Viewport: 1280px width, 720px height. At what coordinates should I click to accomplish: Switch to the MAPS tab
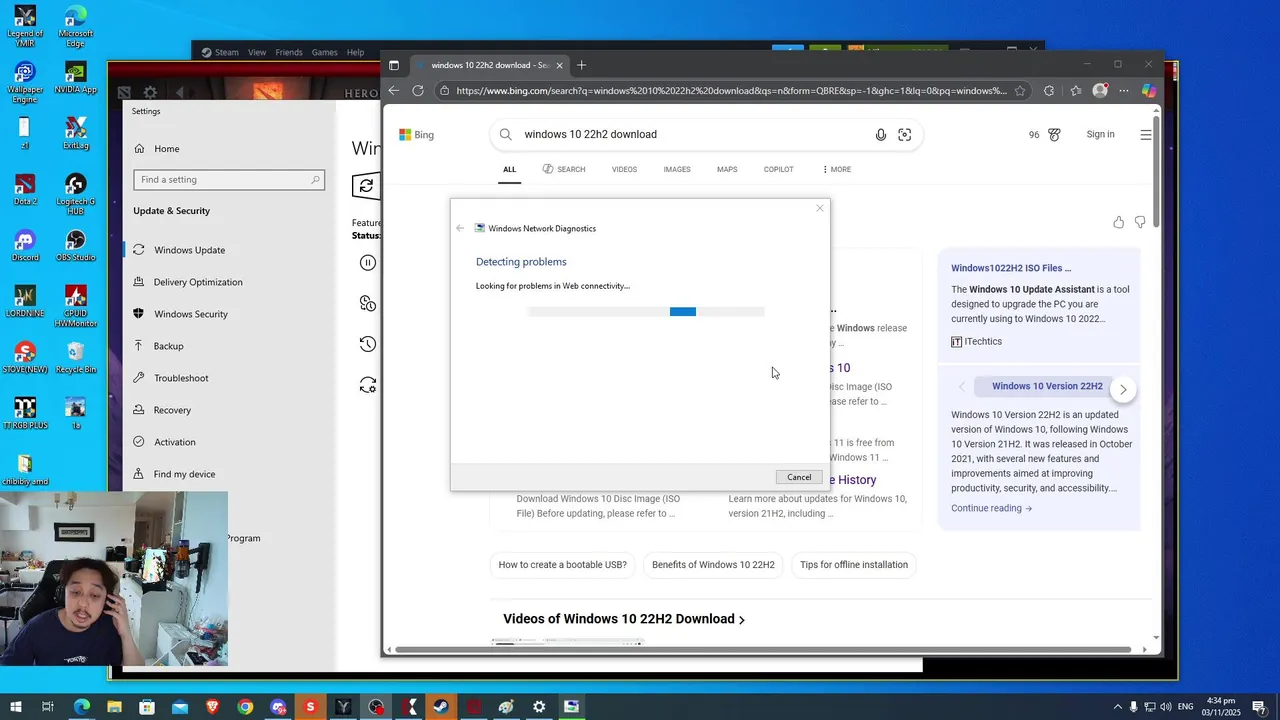[x=727, y=169]
